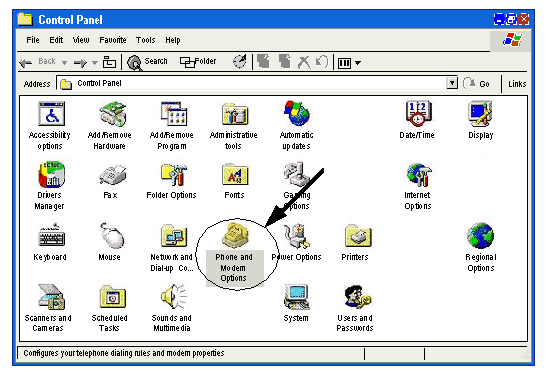The image size is (552, 372).
Task: Click the Search toolbar button
Action: click(x=147, y=62)
